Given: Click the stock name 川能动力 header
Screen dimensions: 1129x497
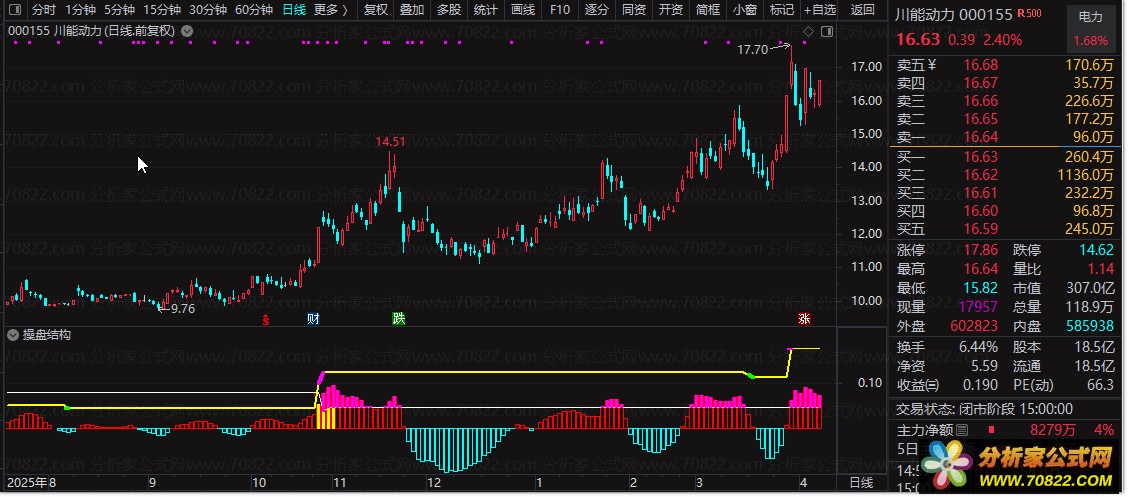Looking at the screenshot, I should [925, 14].
